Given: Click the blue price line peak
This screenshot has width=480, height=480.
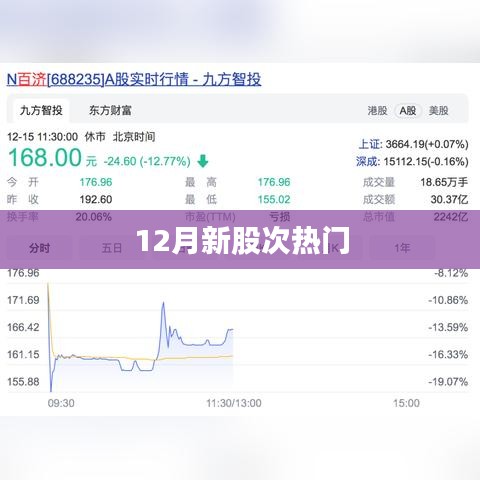Looking at the screenshot, I should point(163,303).
